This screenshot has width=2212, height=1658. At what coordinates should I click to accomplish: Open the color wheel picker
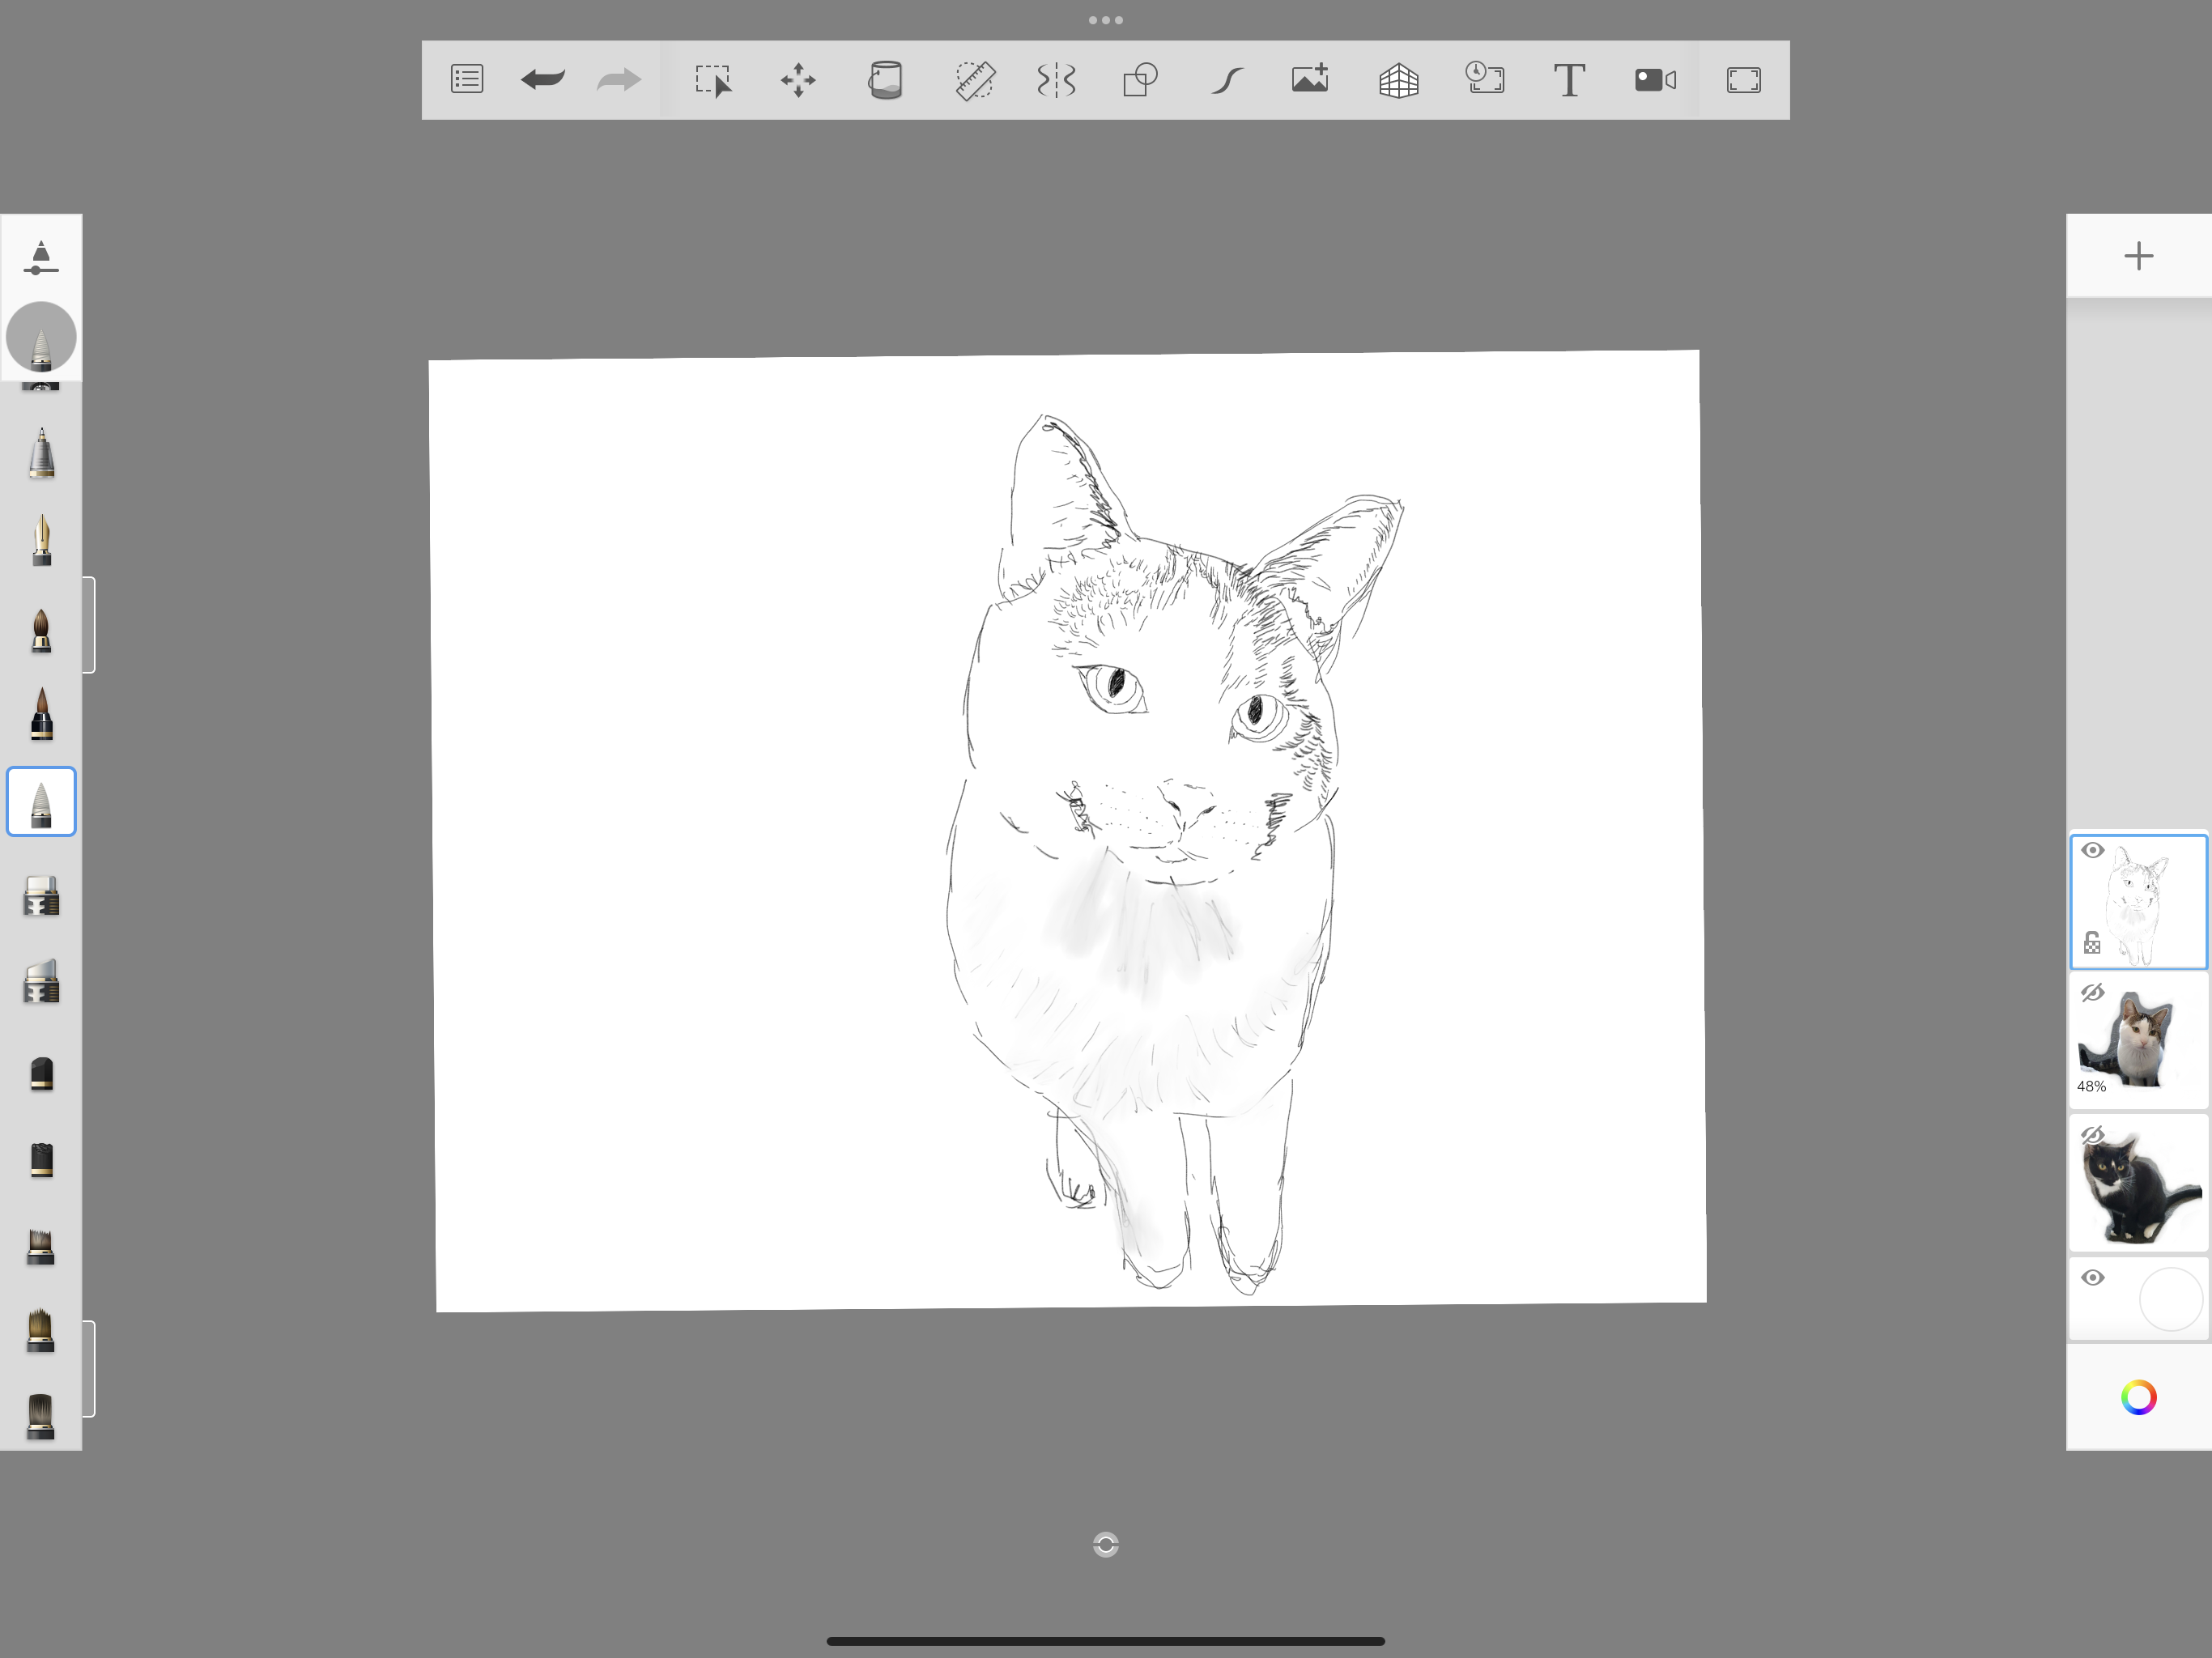click(x=2138, y=1398)
